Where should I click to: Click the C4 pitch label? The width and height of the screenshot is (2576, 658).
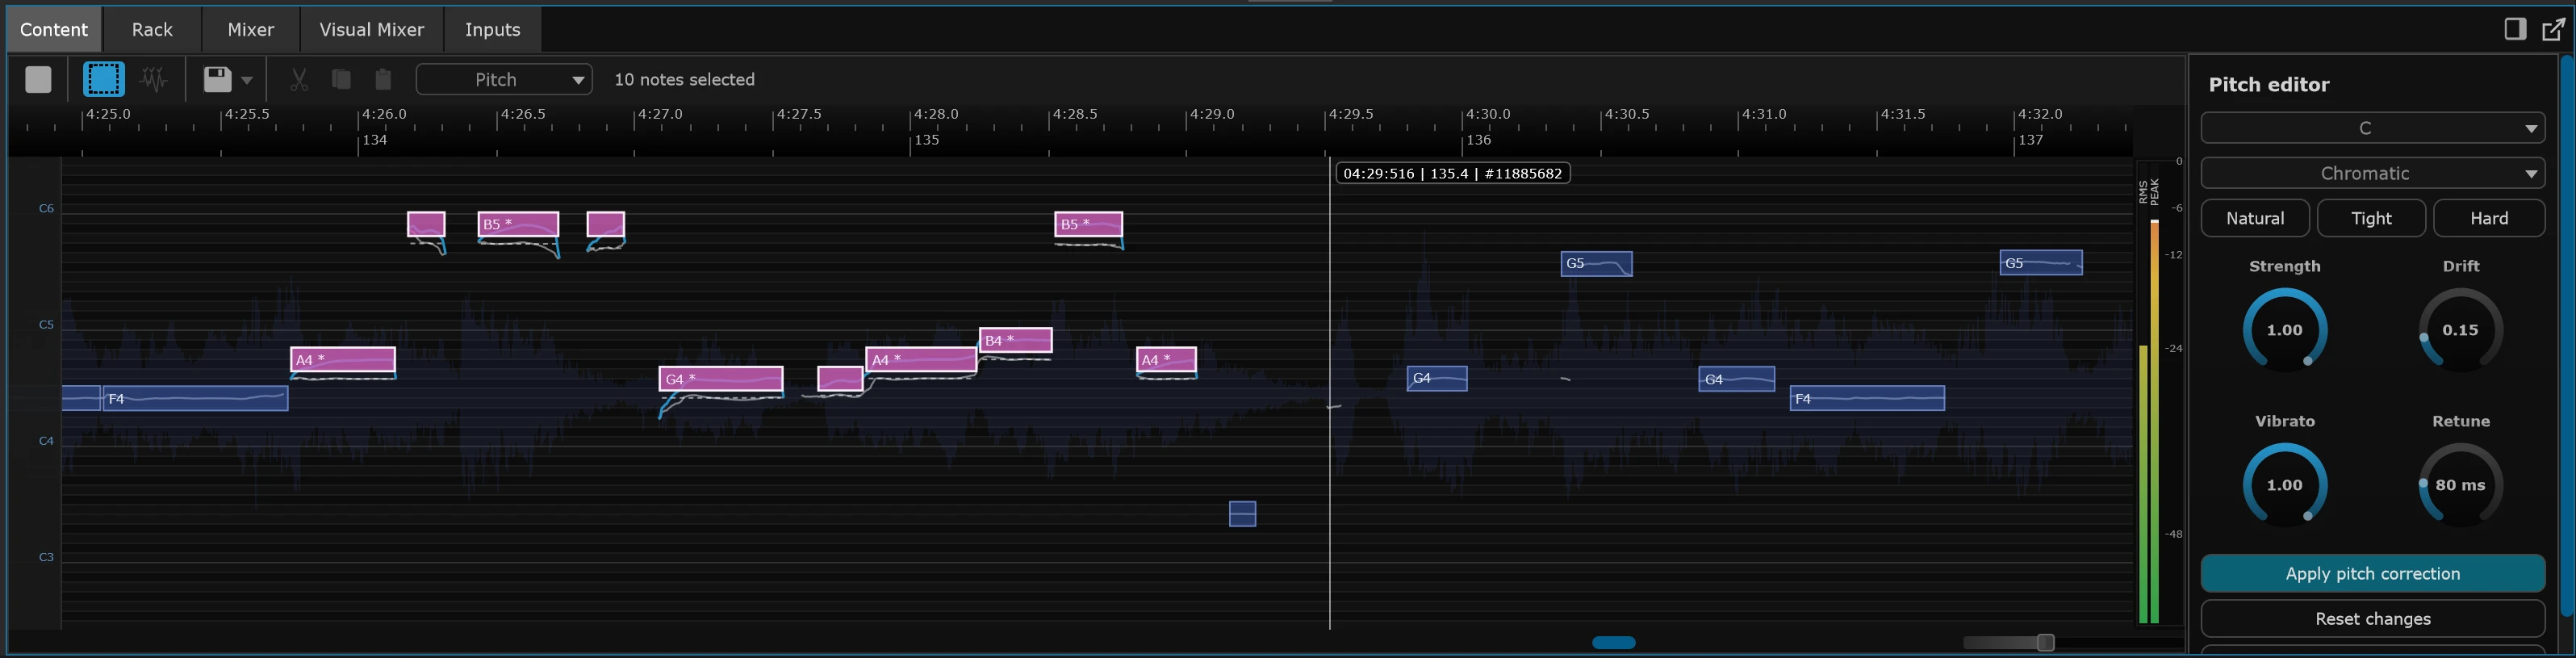(x=46, y=440)
